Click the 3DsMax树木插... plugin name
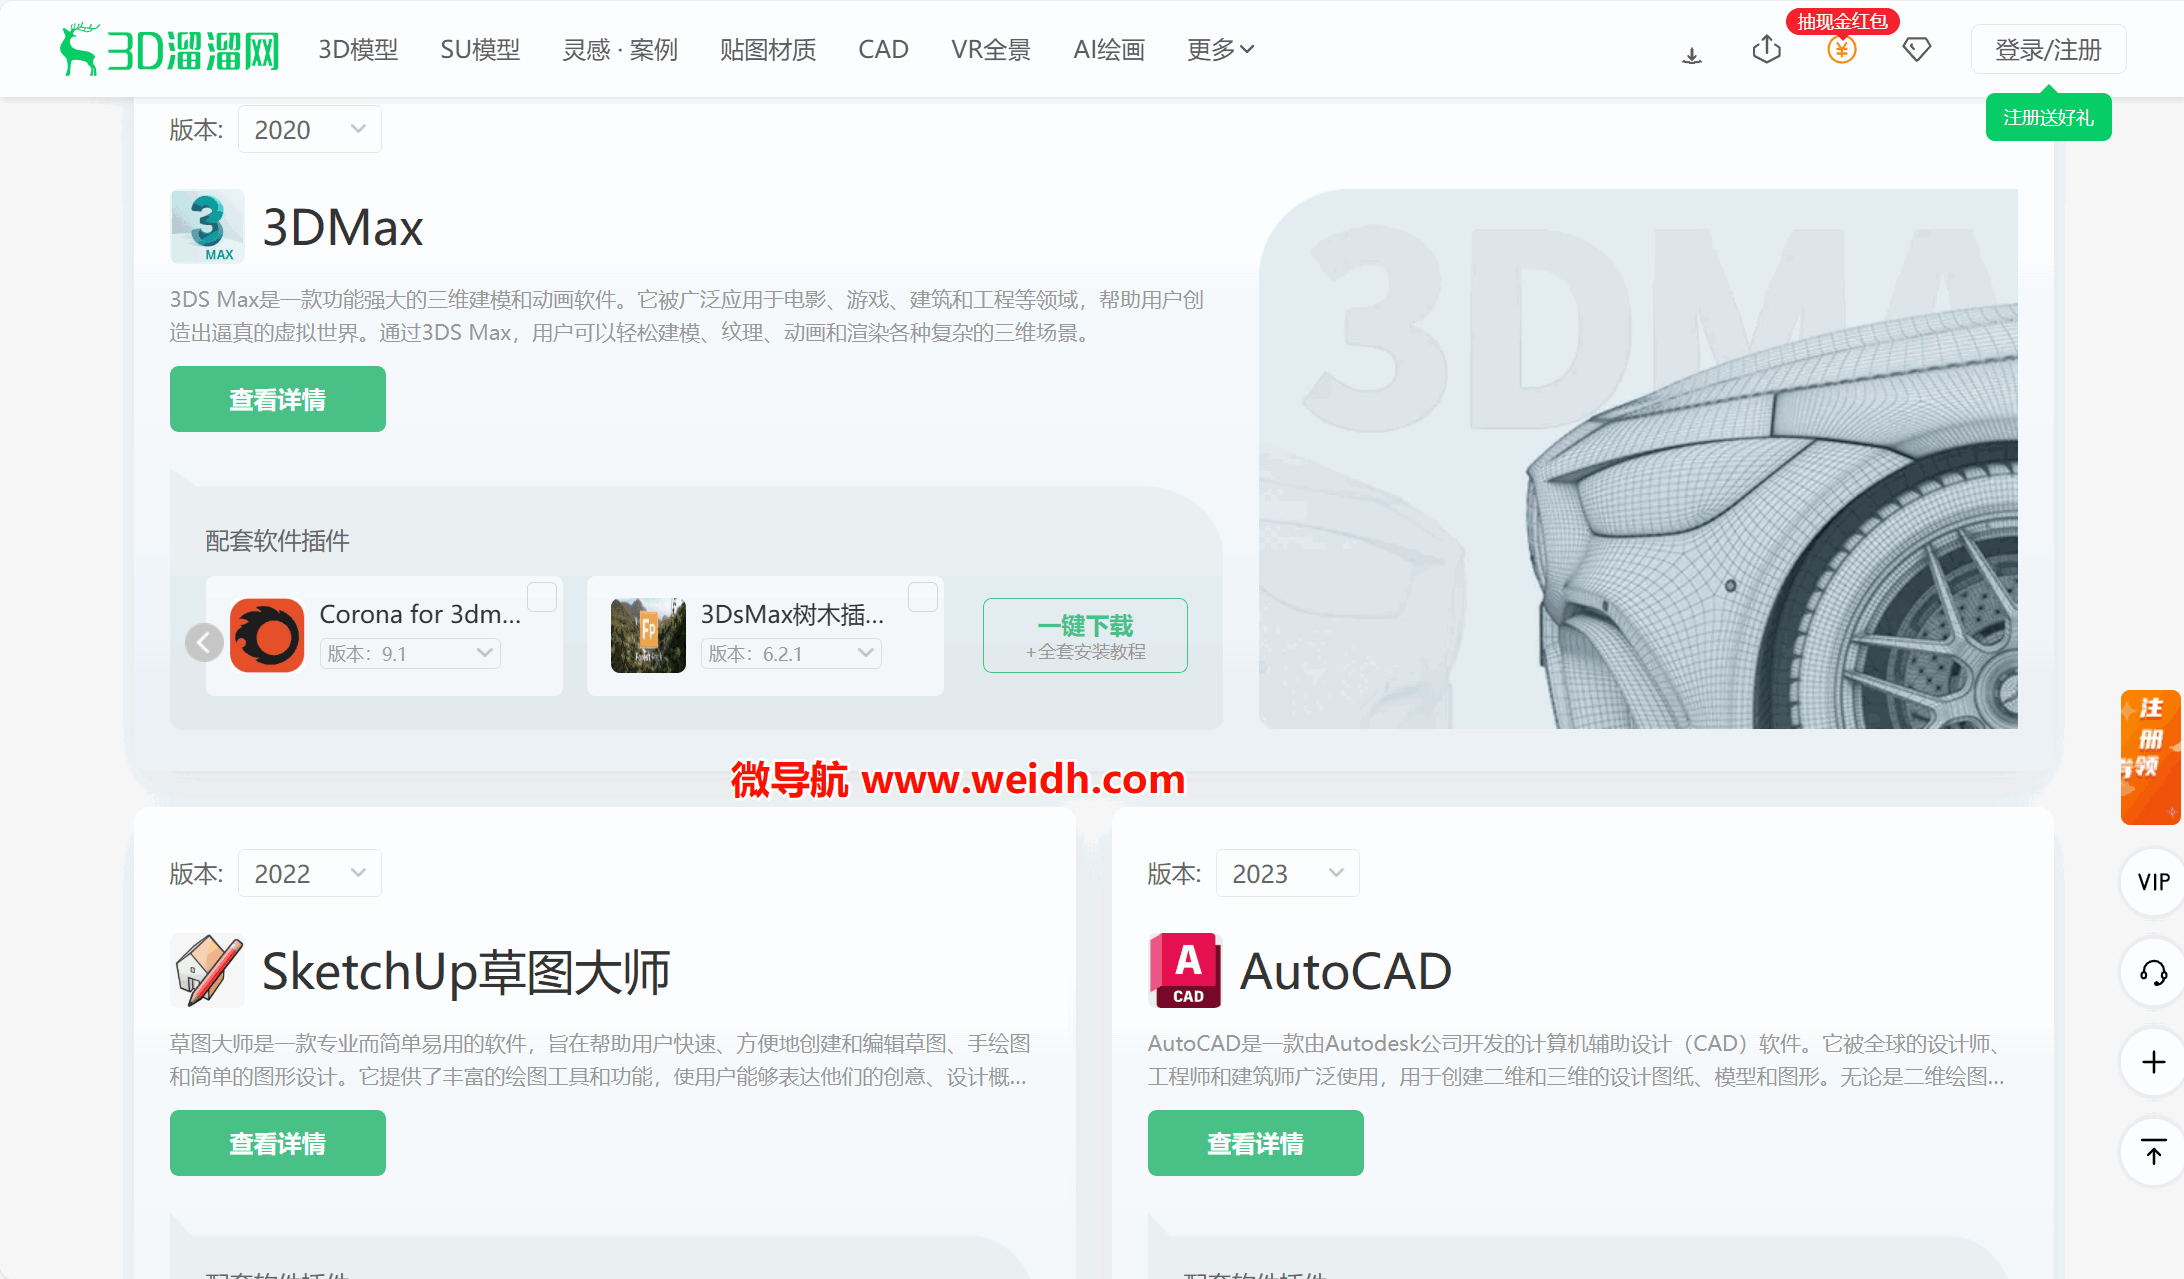Image resolution: width=2184 pixels, height=1279 pixels. coord(792,614)
